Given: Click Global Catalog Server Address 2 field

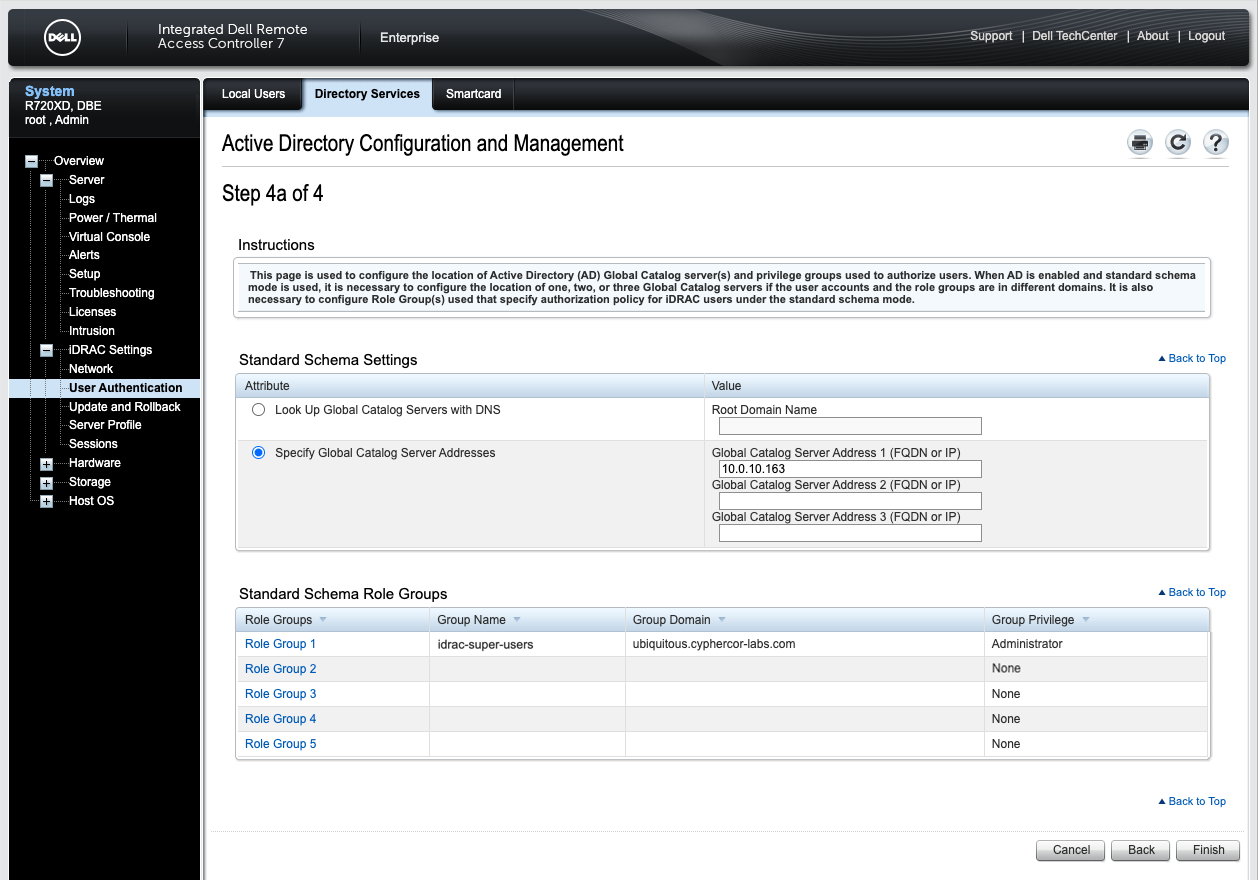Looking at the screenshot, I should (850, 501).
